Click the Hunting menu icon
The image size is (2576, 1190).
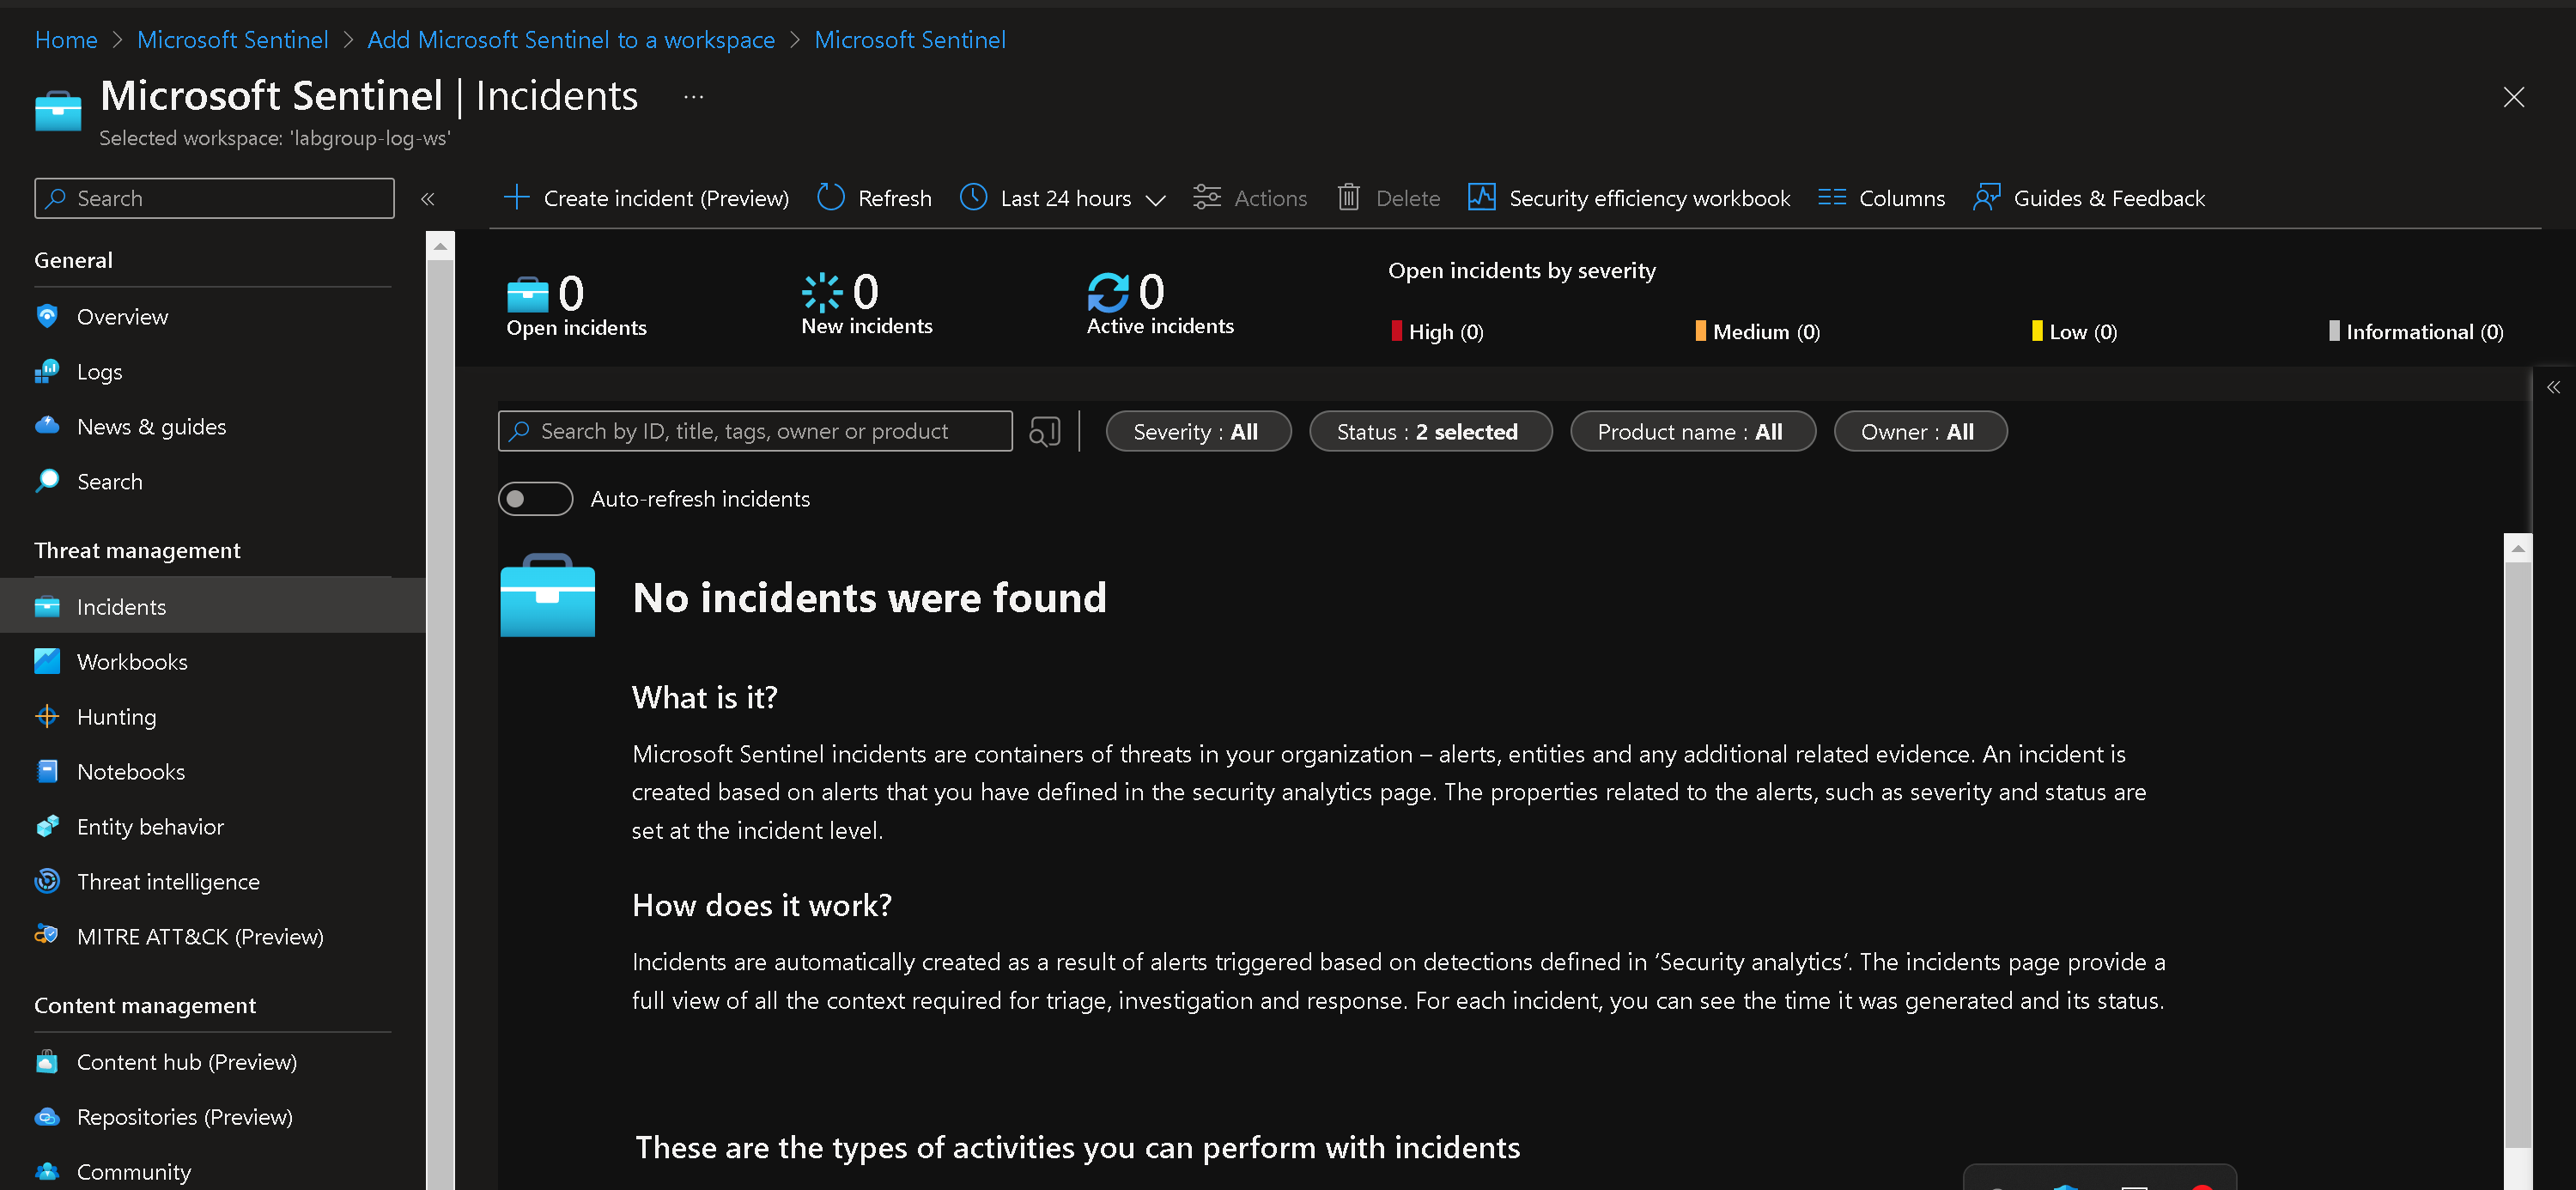tap(45, 715)
